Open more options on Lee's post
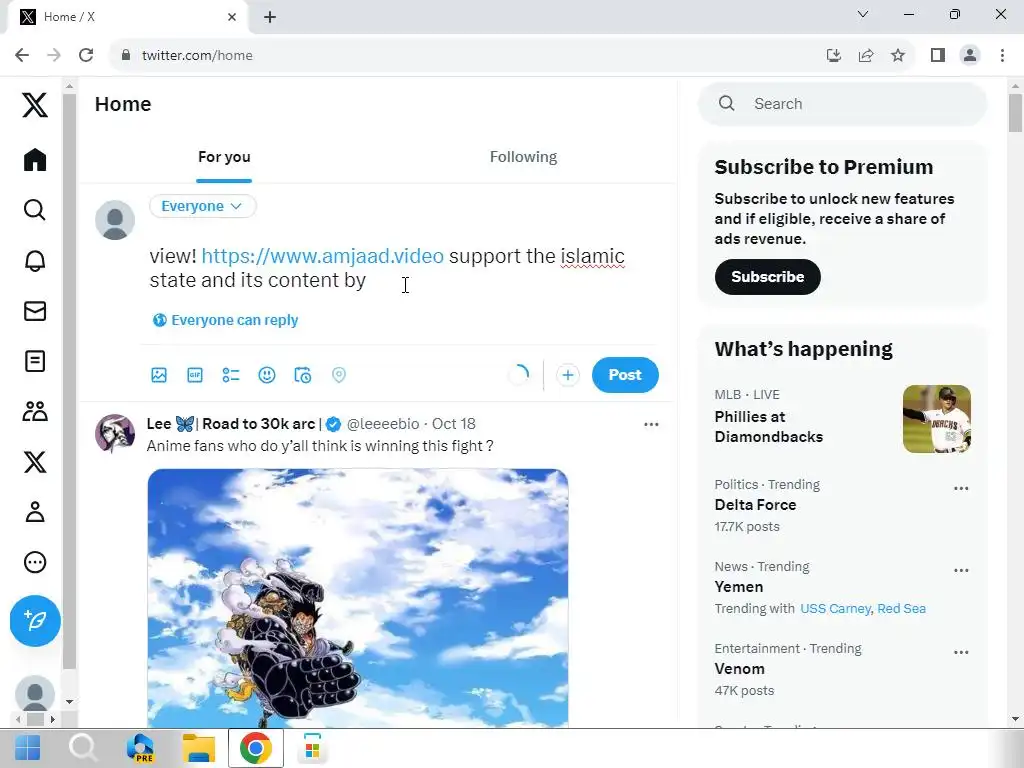The width and height of the screenshot is (1024, 768). click(651, 424)
